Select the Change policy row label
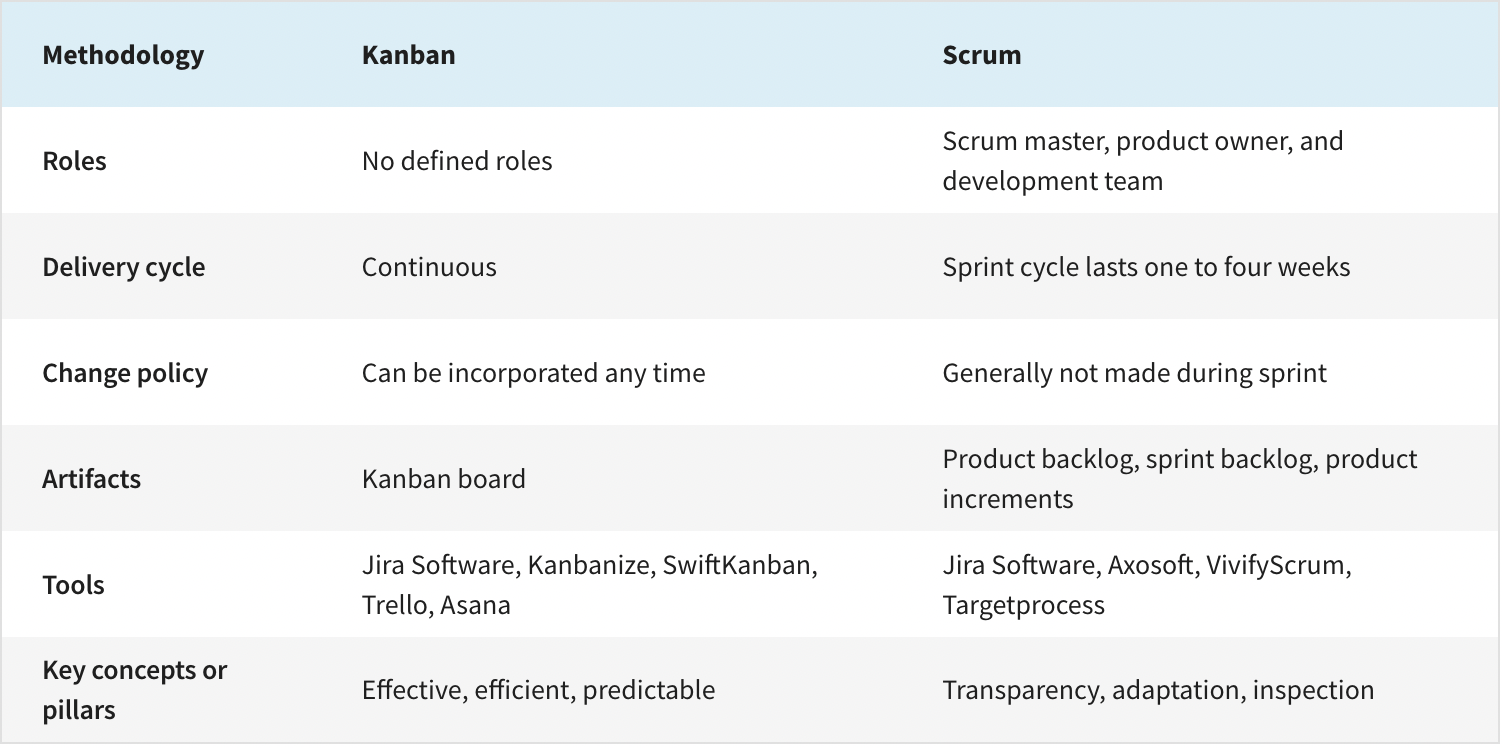1502x748 pixels. 125,373
